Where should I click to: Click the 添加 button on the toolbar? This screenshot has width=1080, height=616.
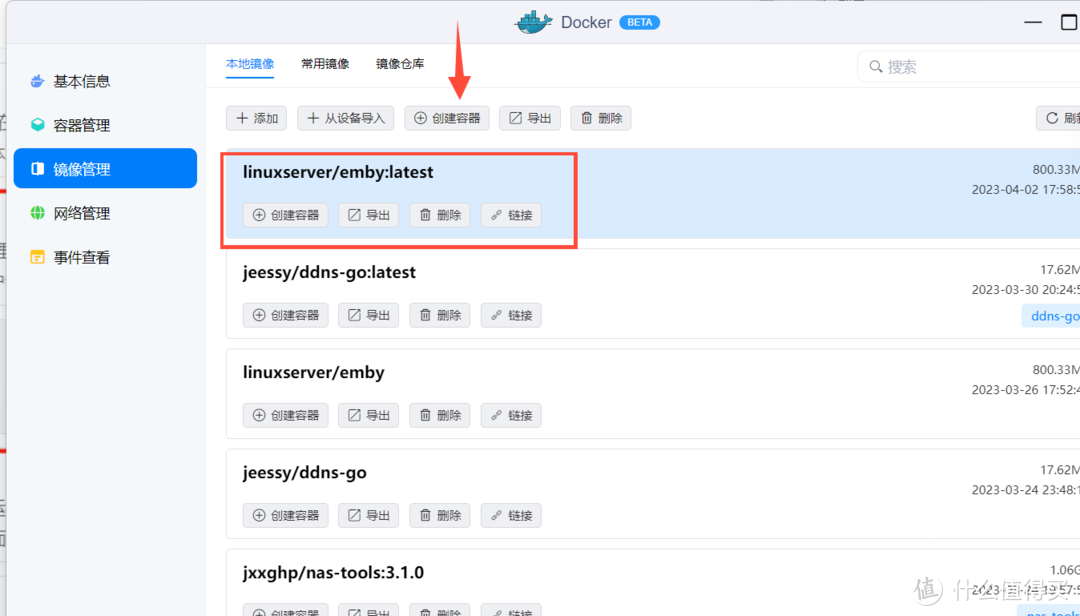256,117
